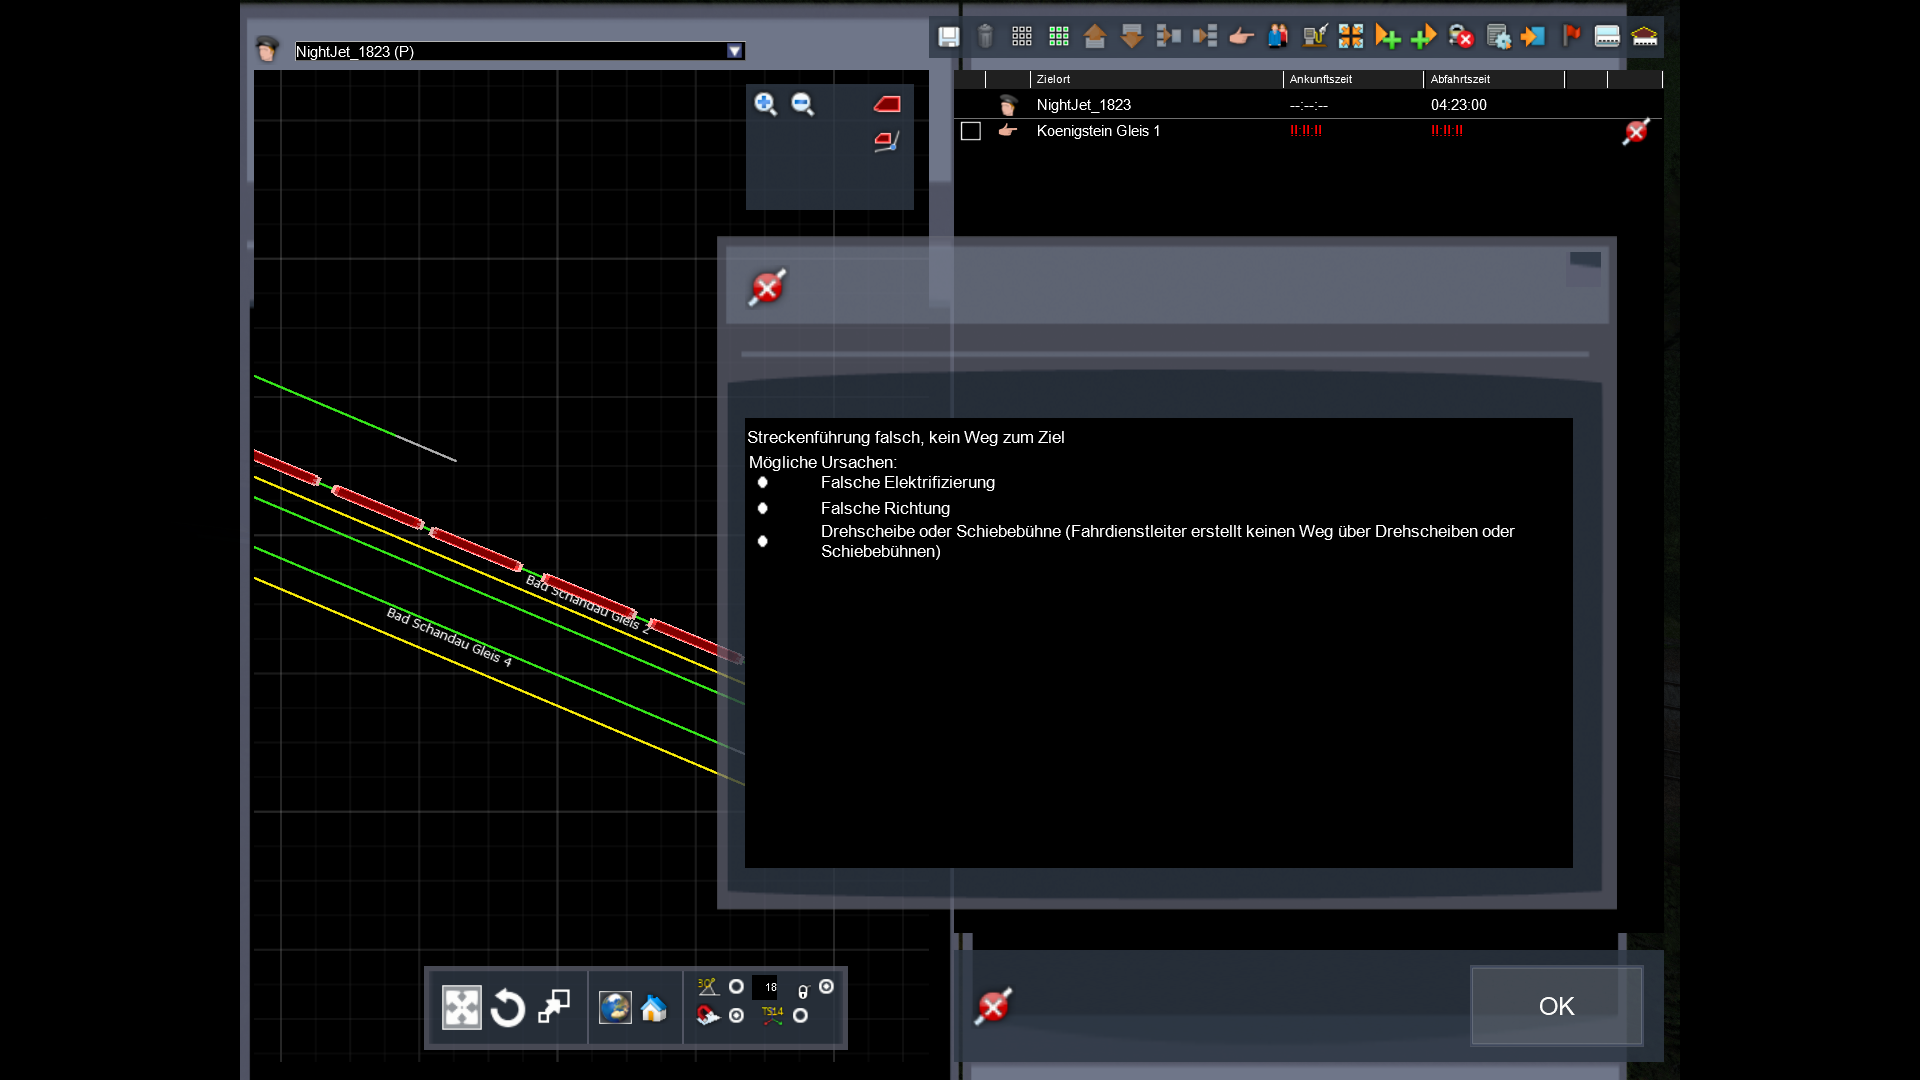Click the blue house home icon
1920x1080 pixels.
click(x=654, y=1008)
